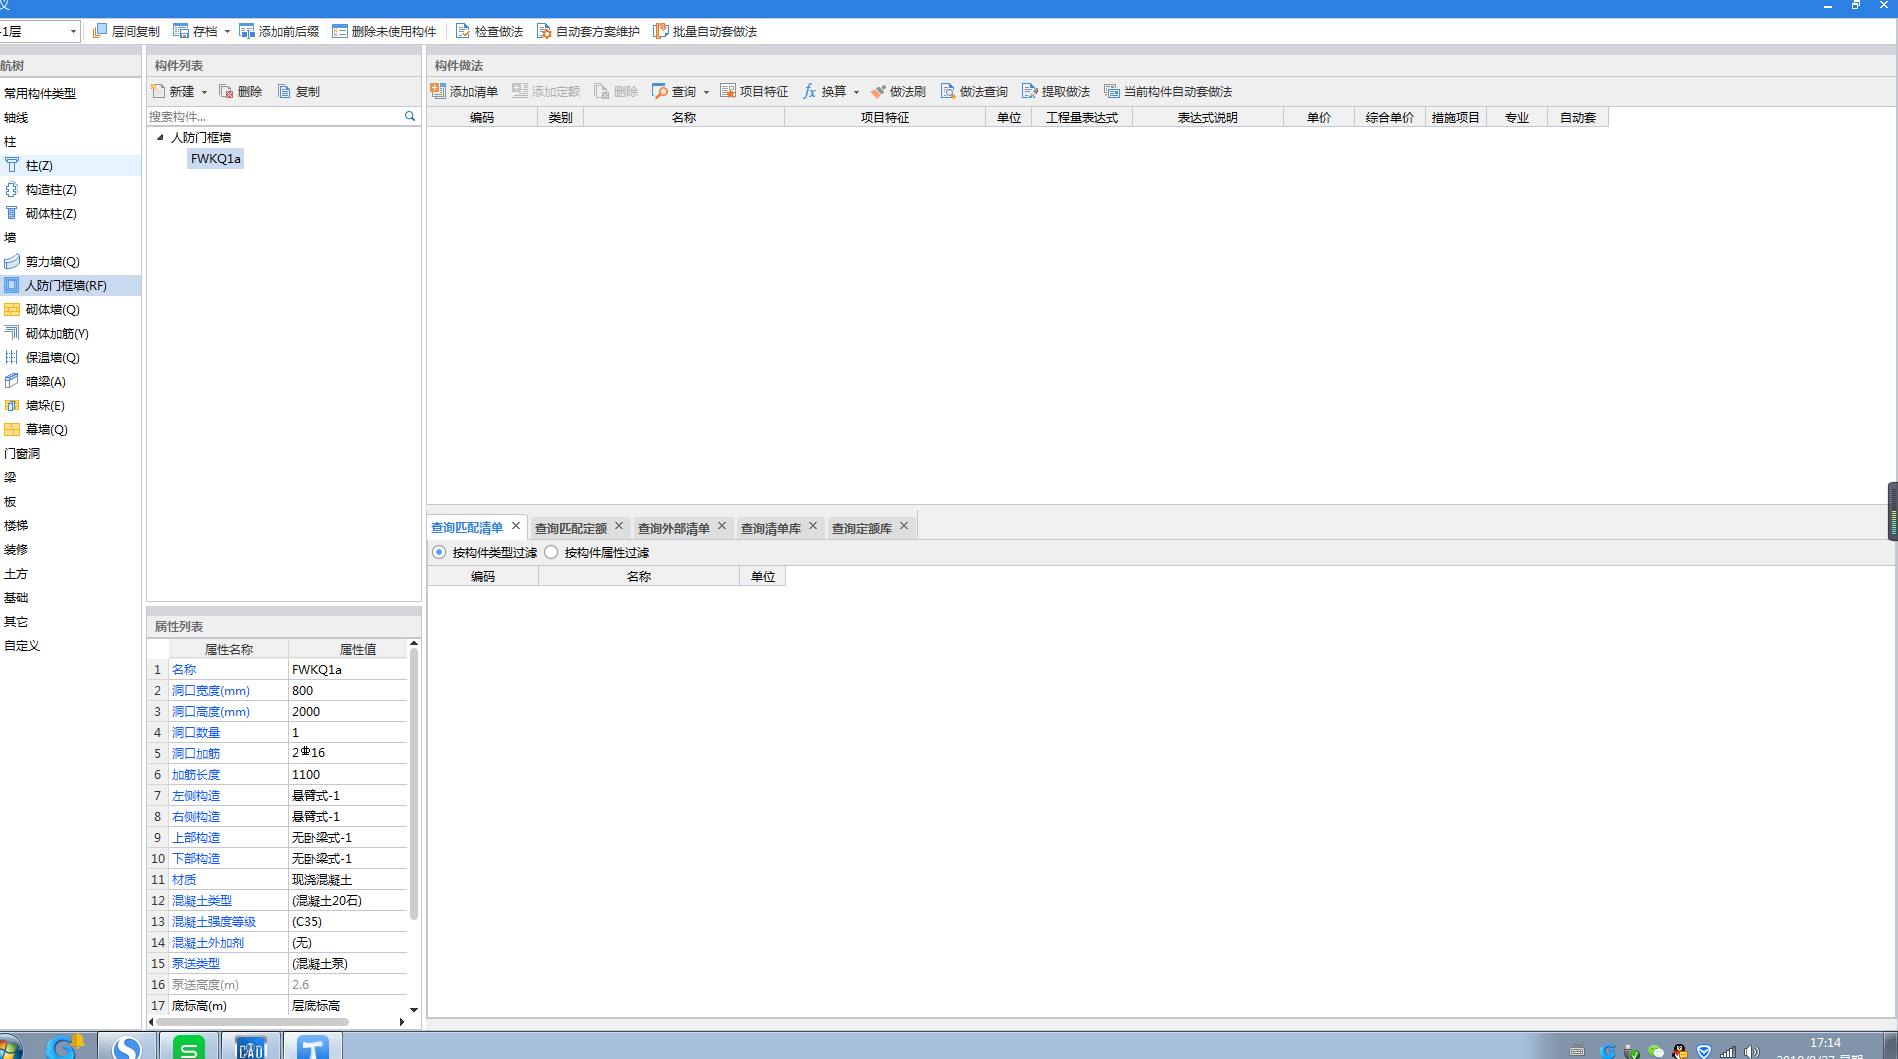The image size is (1898, 1059).
Task: Select 剪力墙(Q) in navigation tree
Action: pyautogui.click(x=52, y=262)
